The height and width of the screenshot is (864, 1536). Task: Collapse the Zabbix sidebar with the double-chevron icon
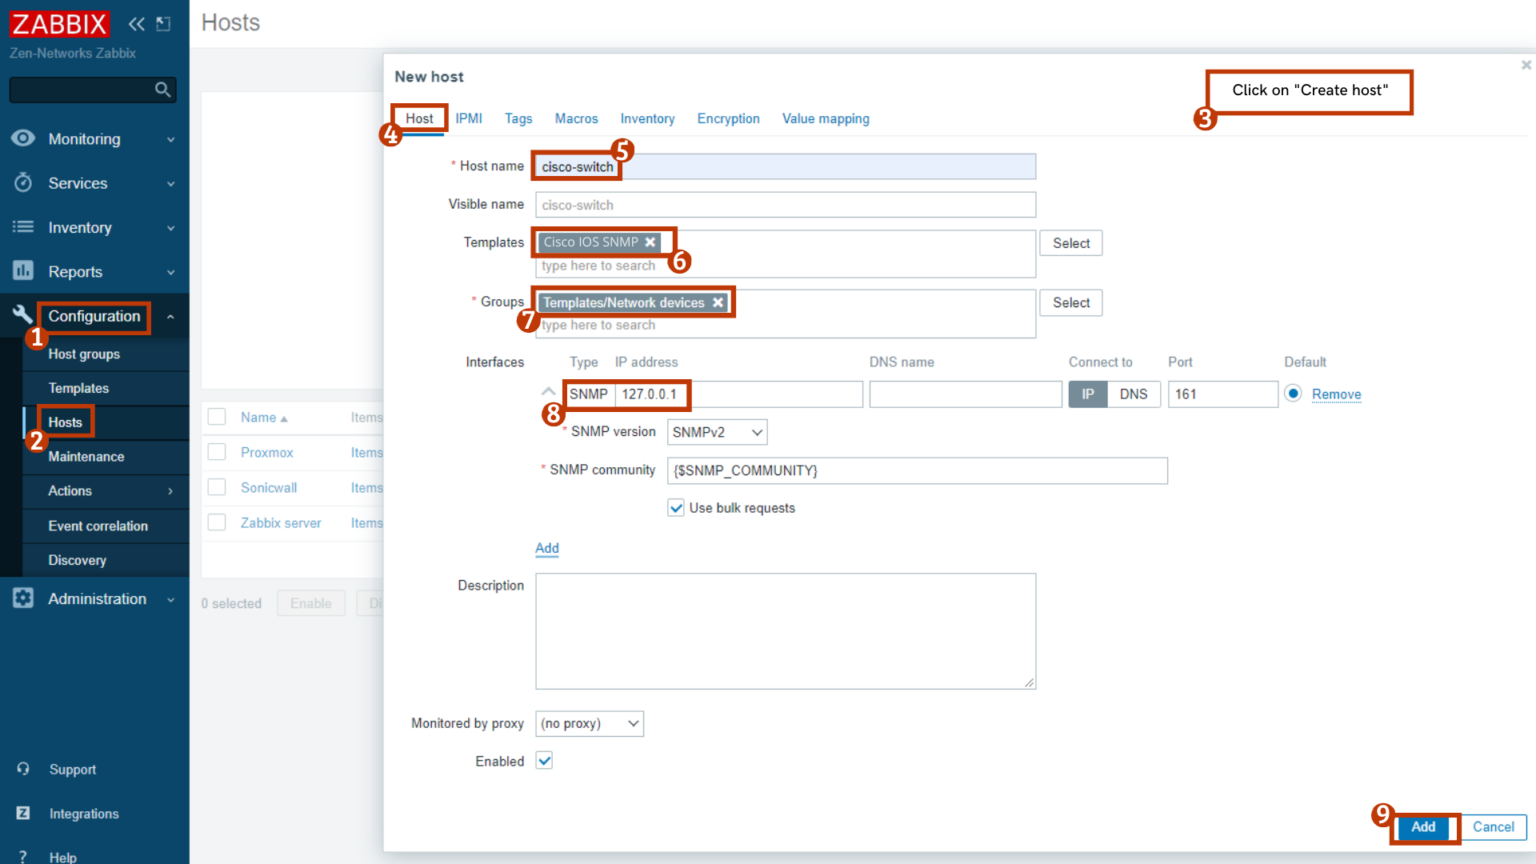tap(136, 22)
